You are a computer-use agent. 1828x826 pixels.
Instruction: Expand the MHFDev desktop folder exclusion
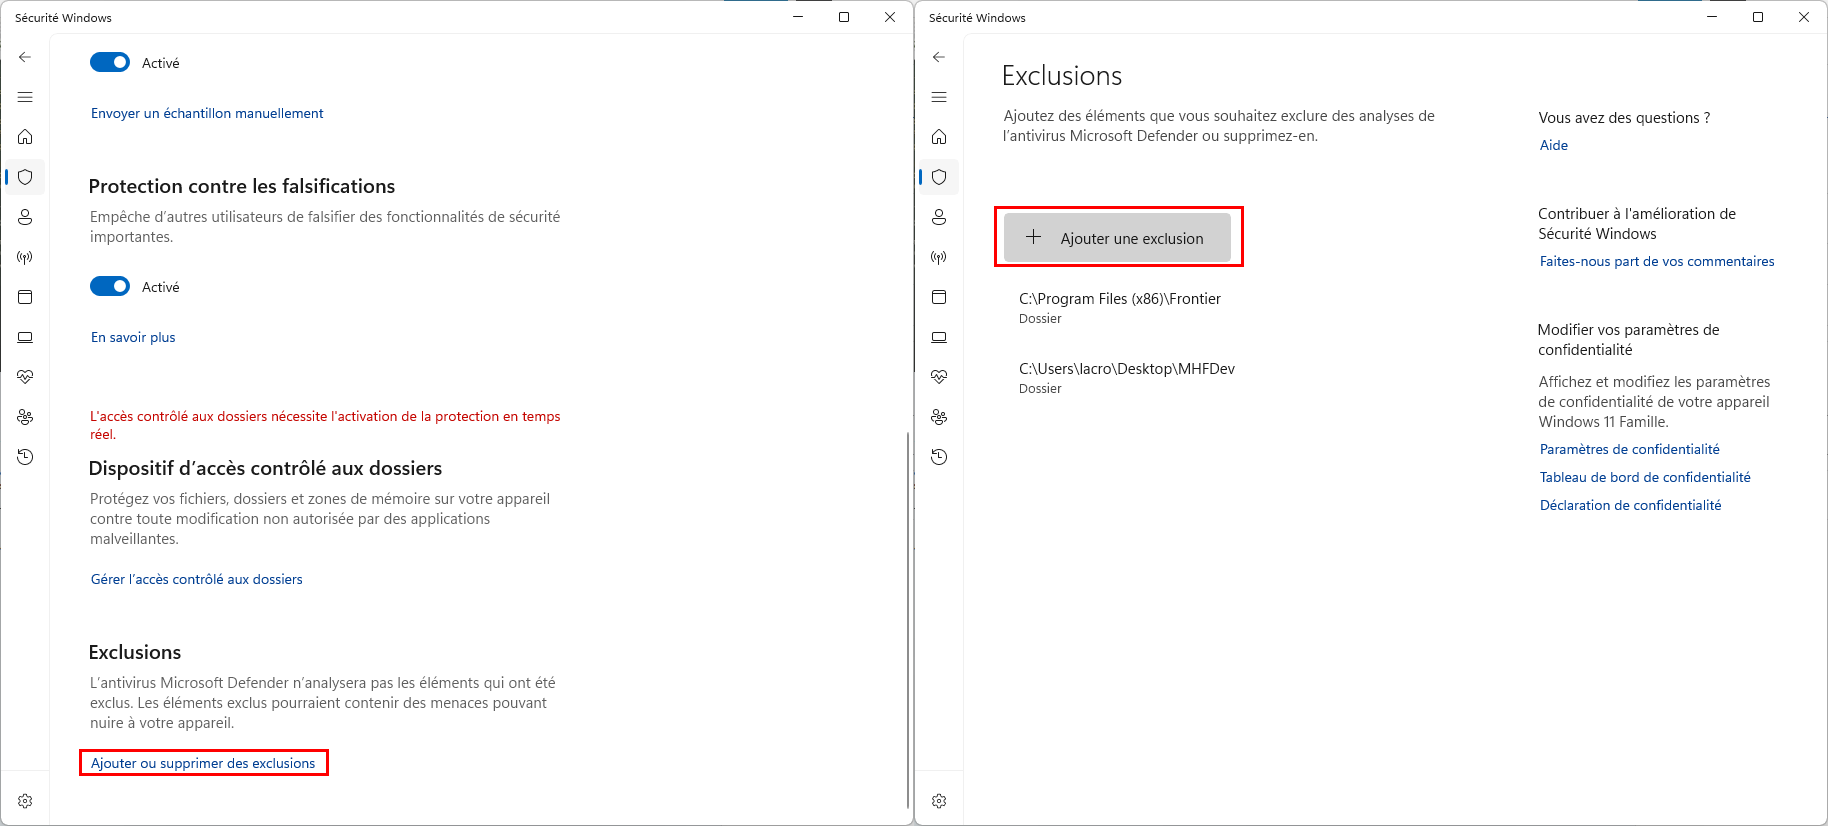pos(1126,377)
